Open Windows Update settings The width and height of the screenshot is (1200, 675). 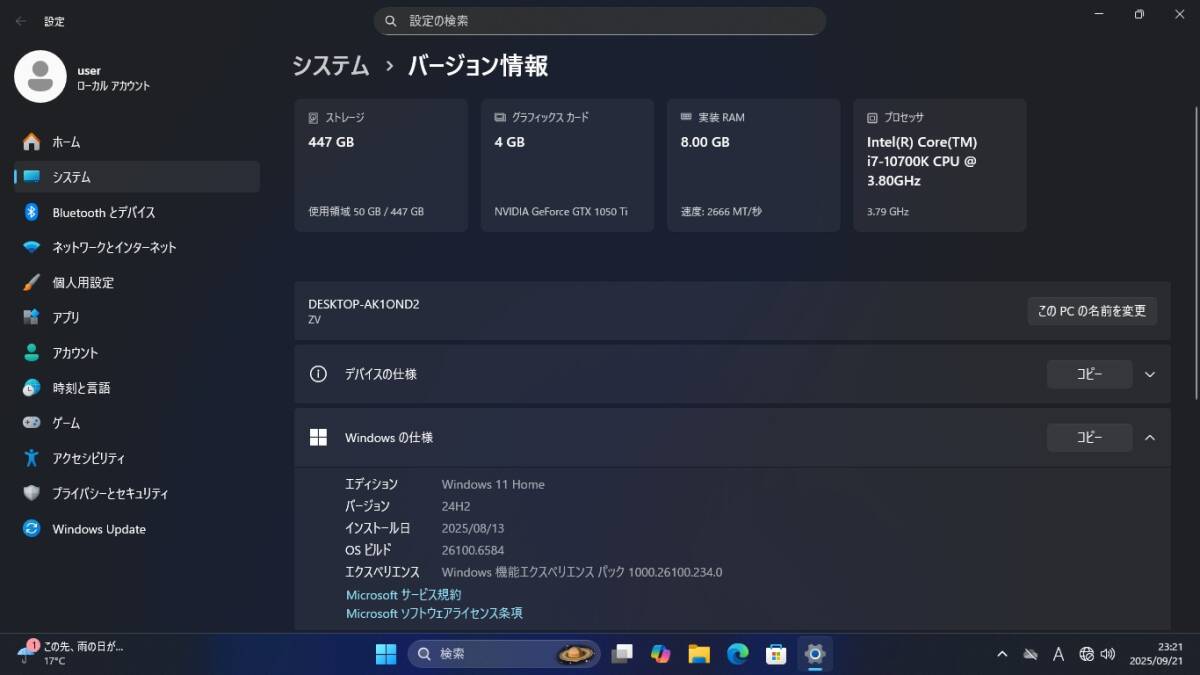98,529
